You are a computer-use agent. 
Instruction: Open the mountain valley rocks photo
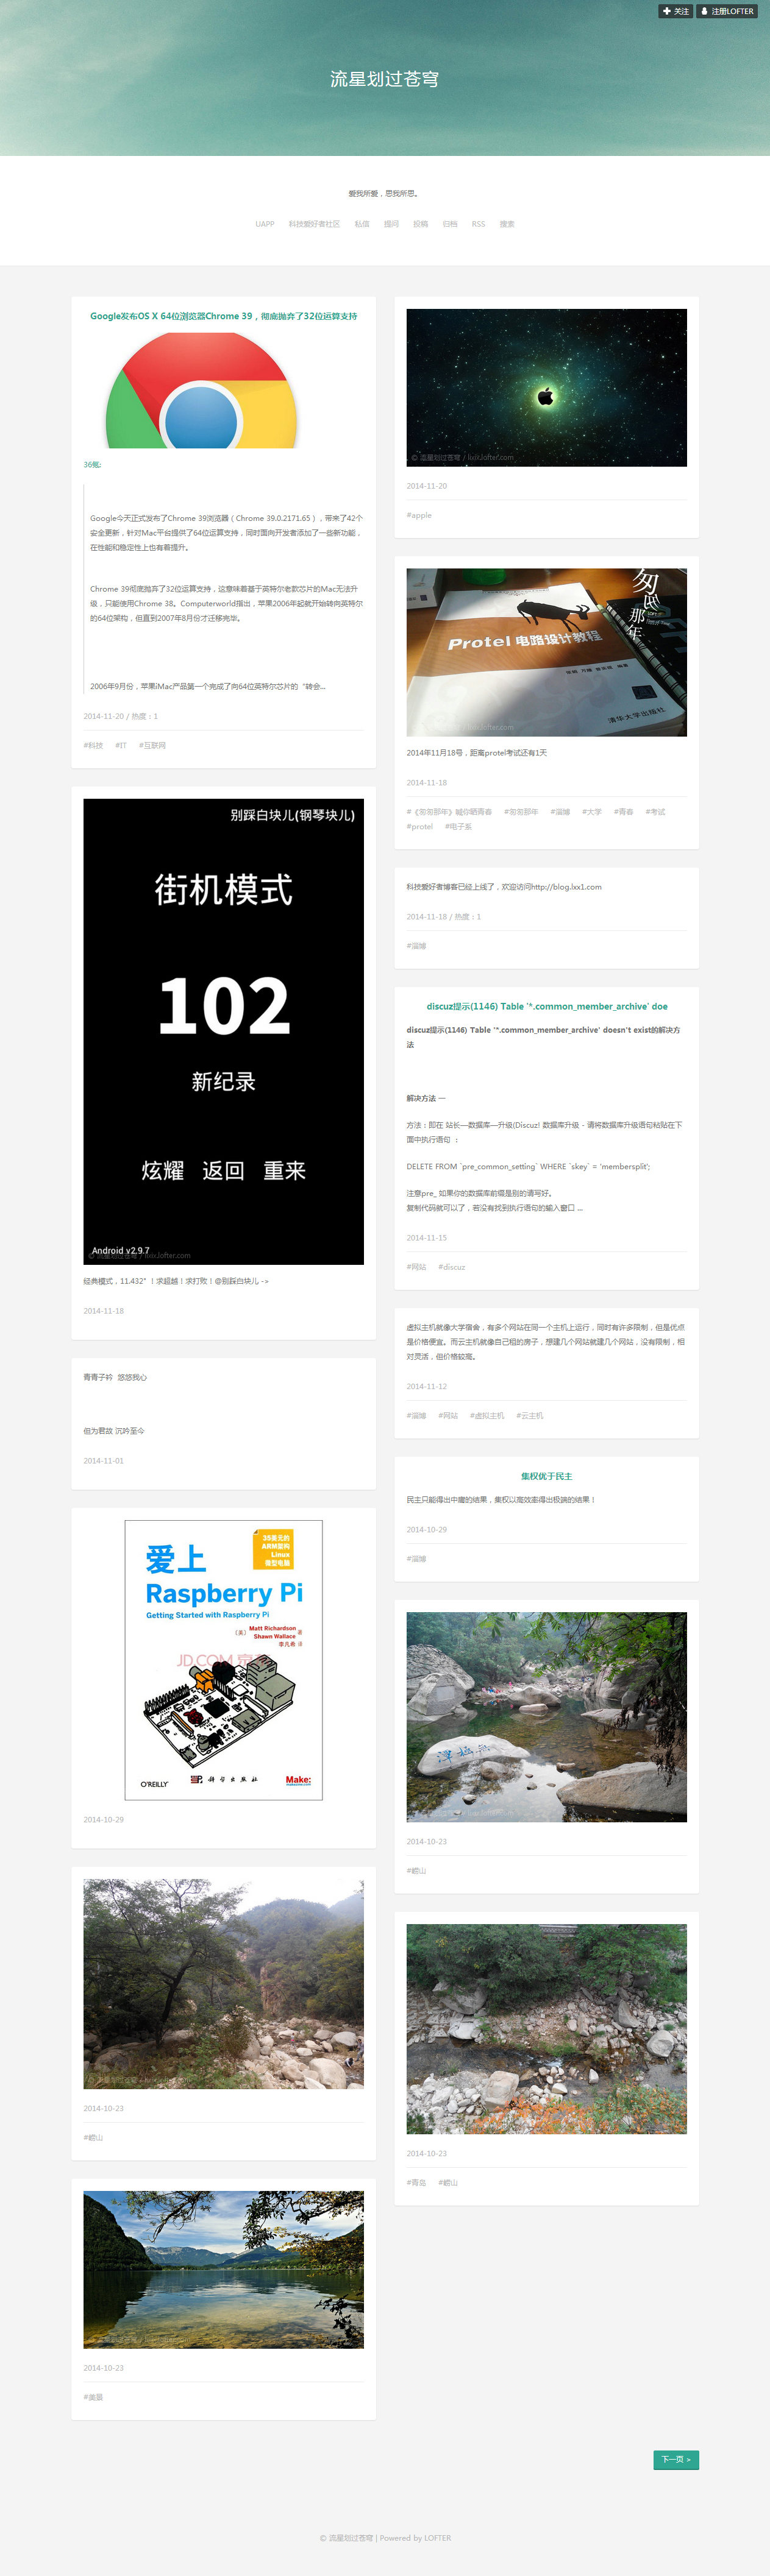223,1984
